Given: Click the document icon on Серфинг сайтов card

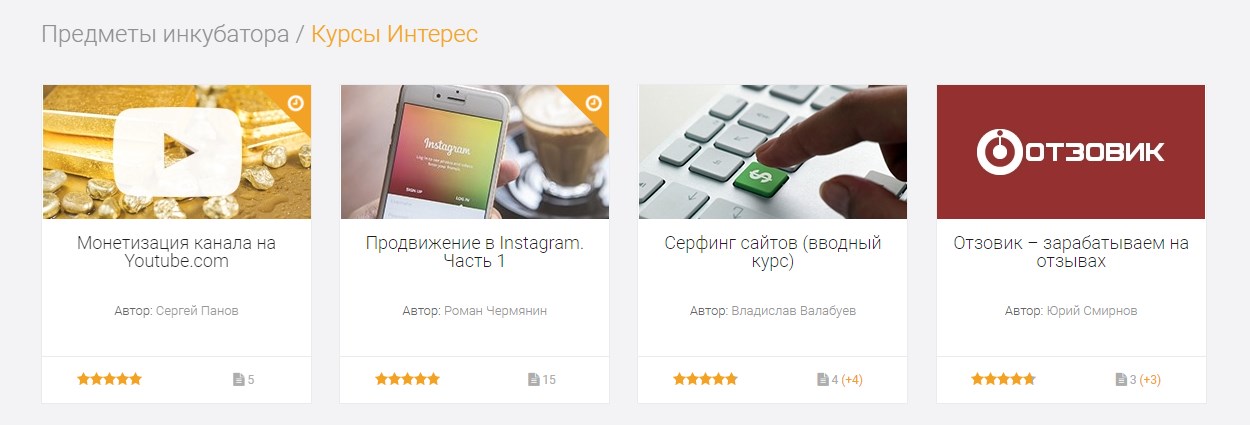Looking at the screenshot, I should 822,380.
